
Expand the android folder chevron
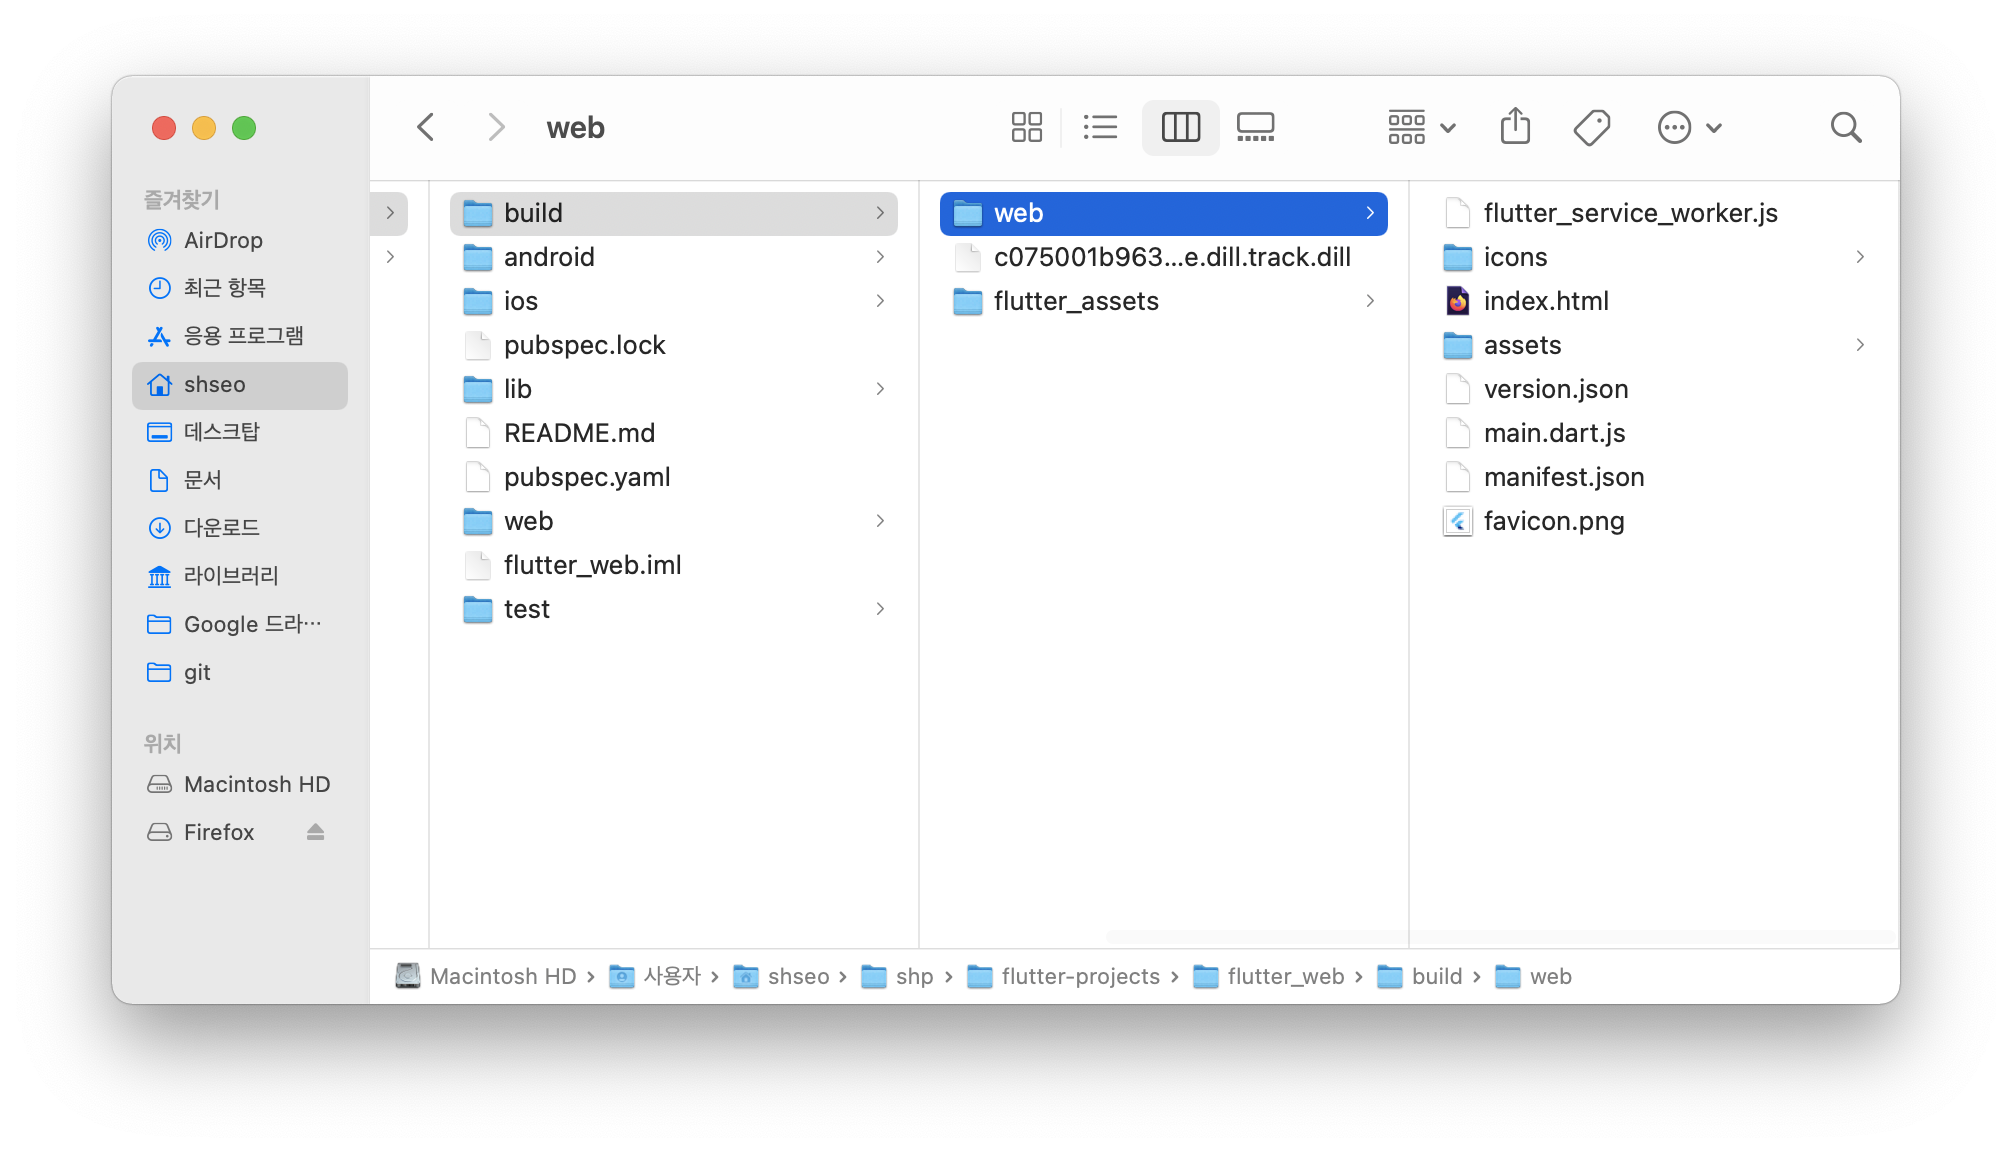pos(880,257)
